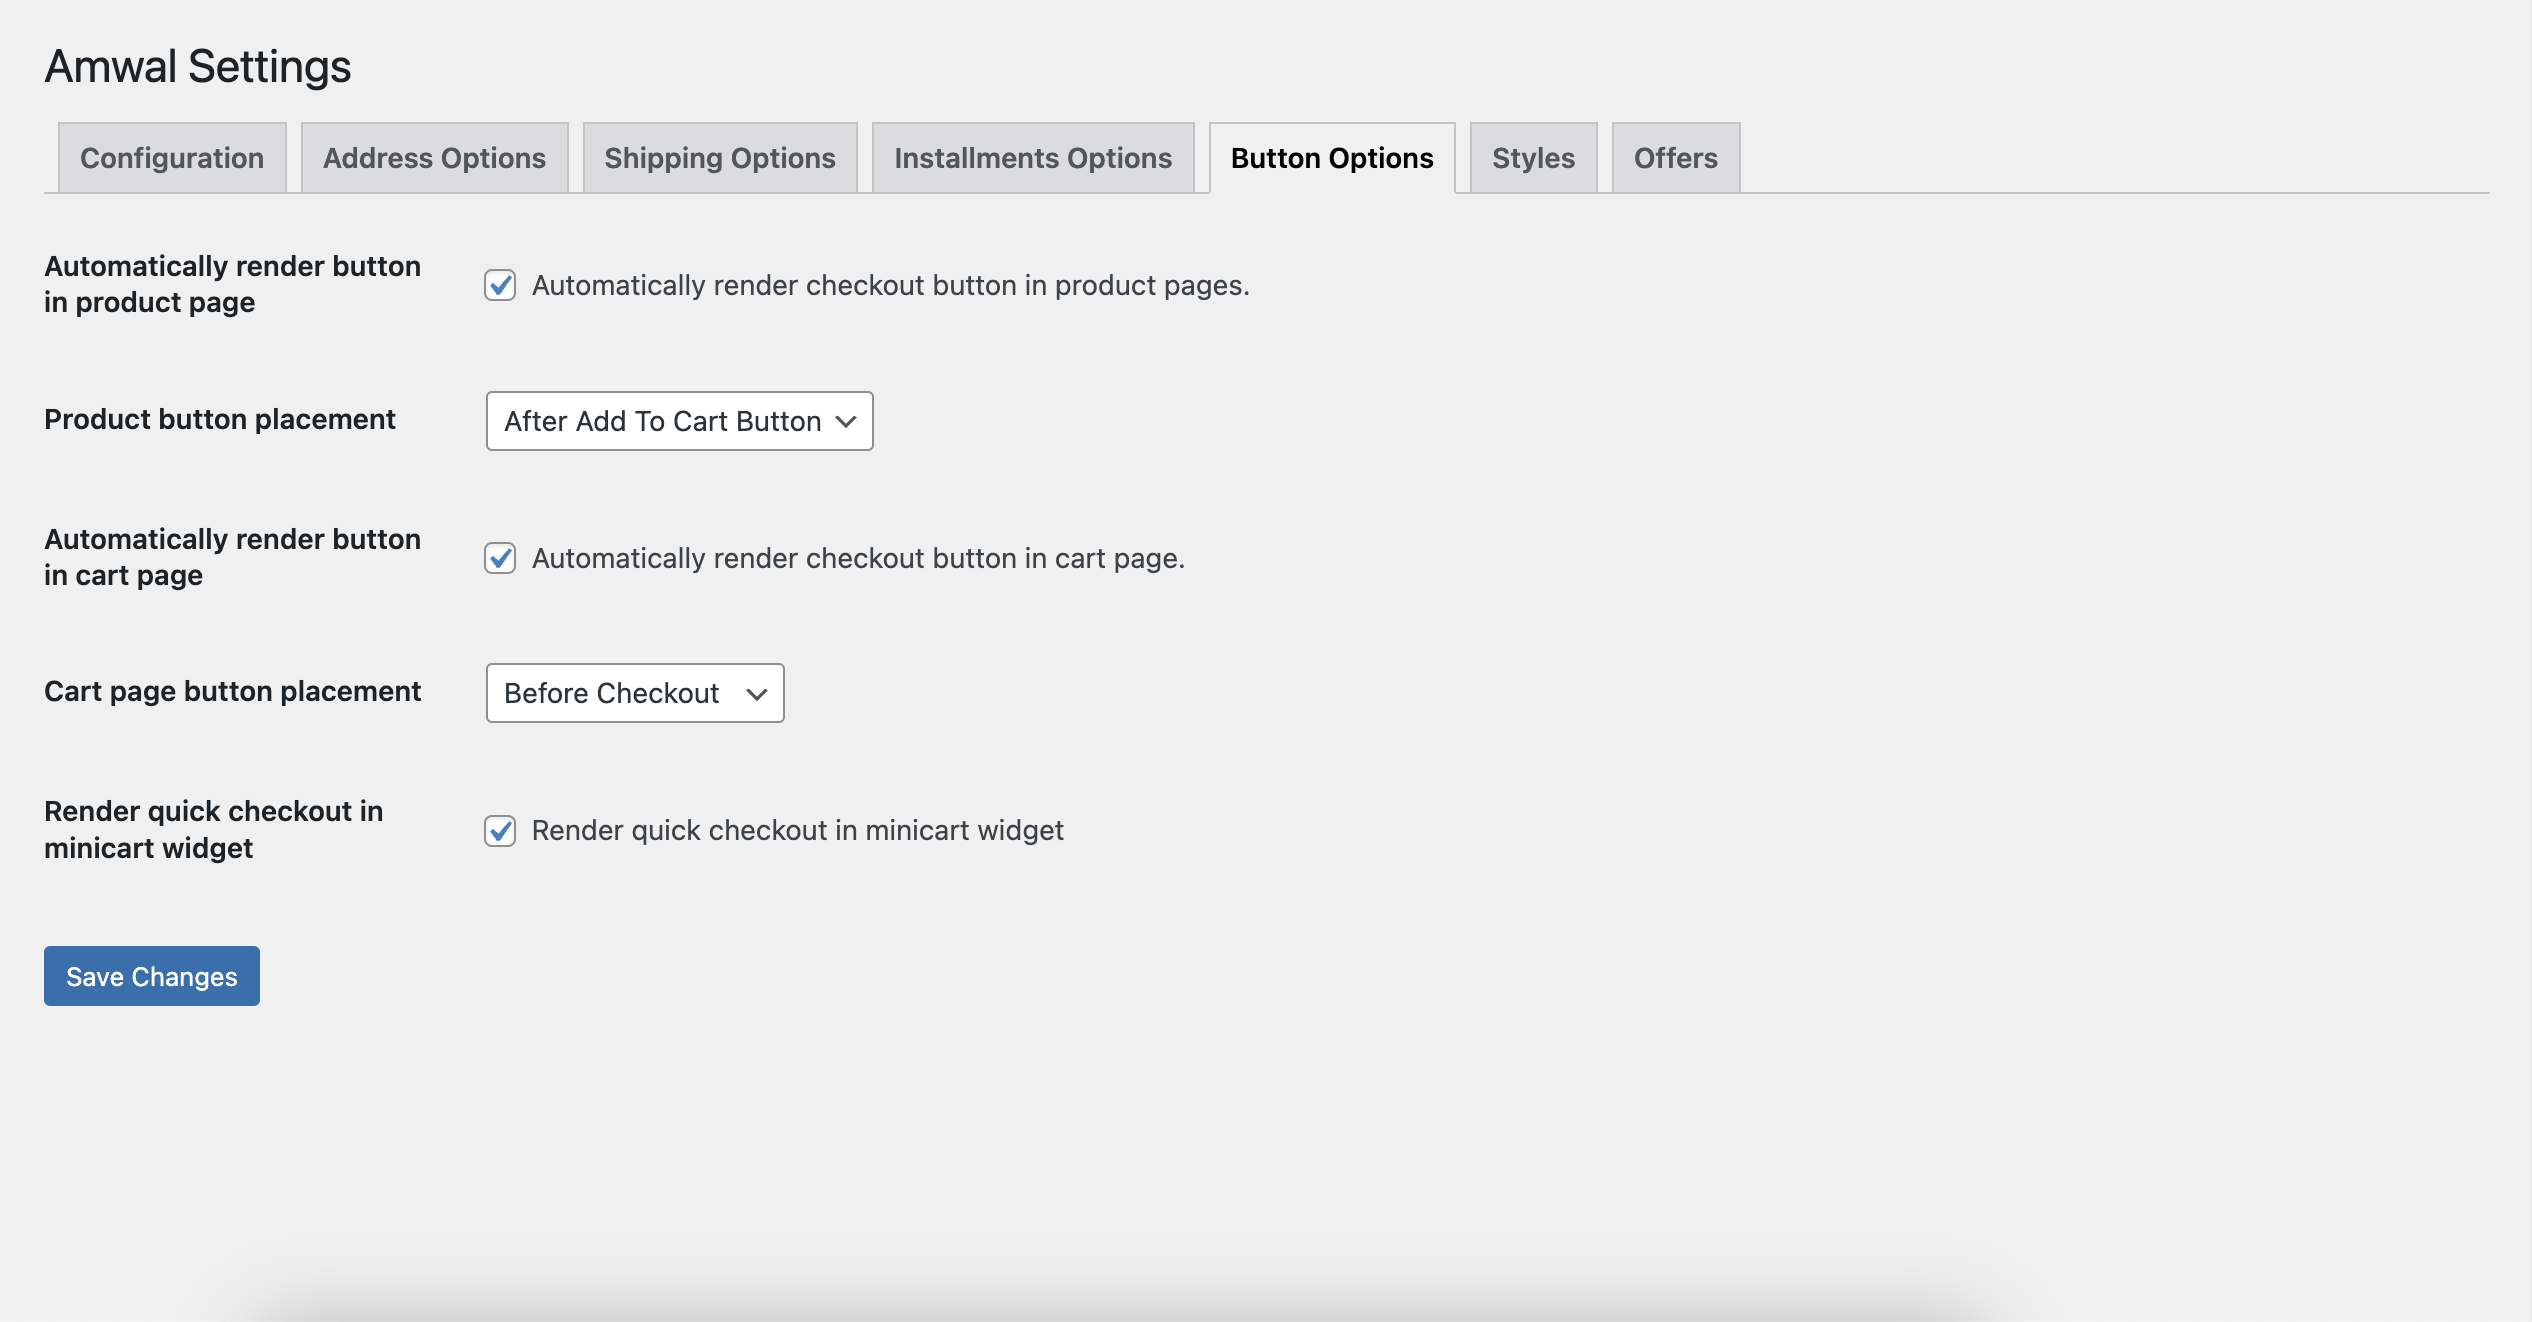The width and height of the screenshot is (2532, 1322).
Task: Toggle auto render checkout button in cart page
Action: click(x=500, y=558)
